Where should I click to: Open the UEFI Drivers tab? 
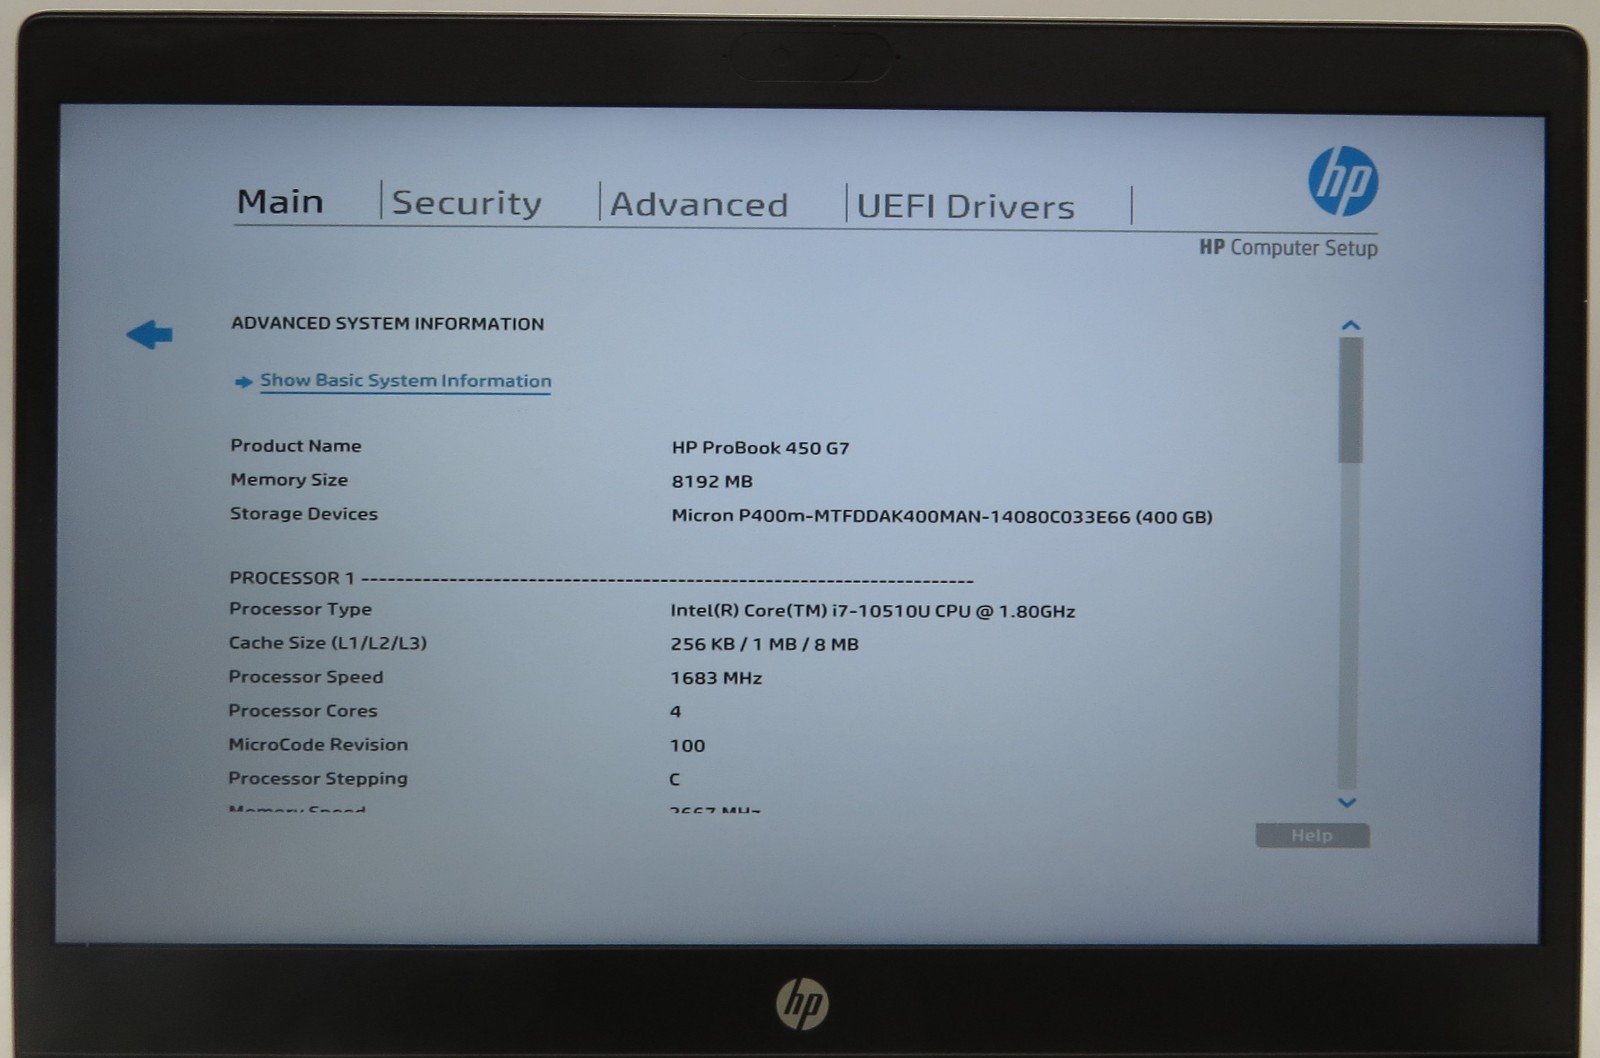[965, 206]
